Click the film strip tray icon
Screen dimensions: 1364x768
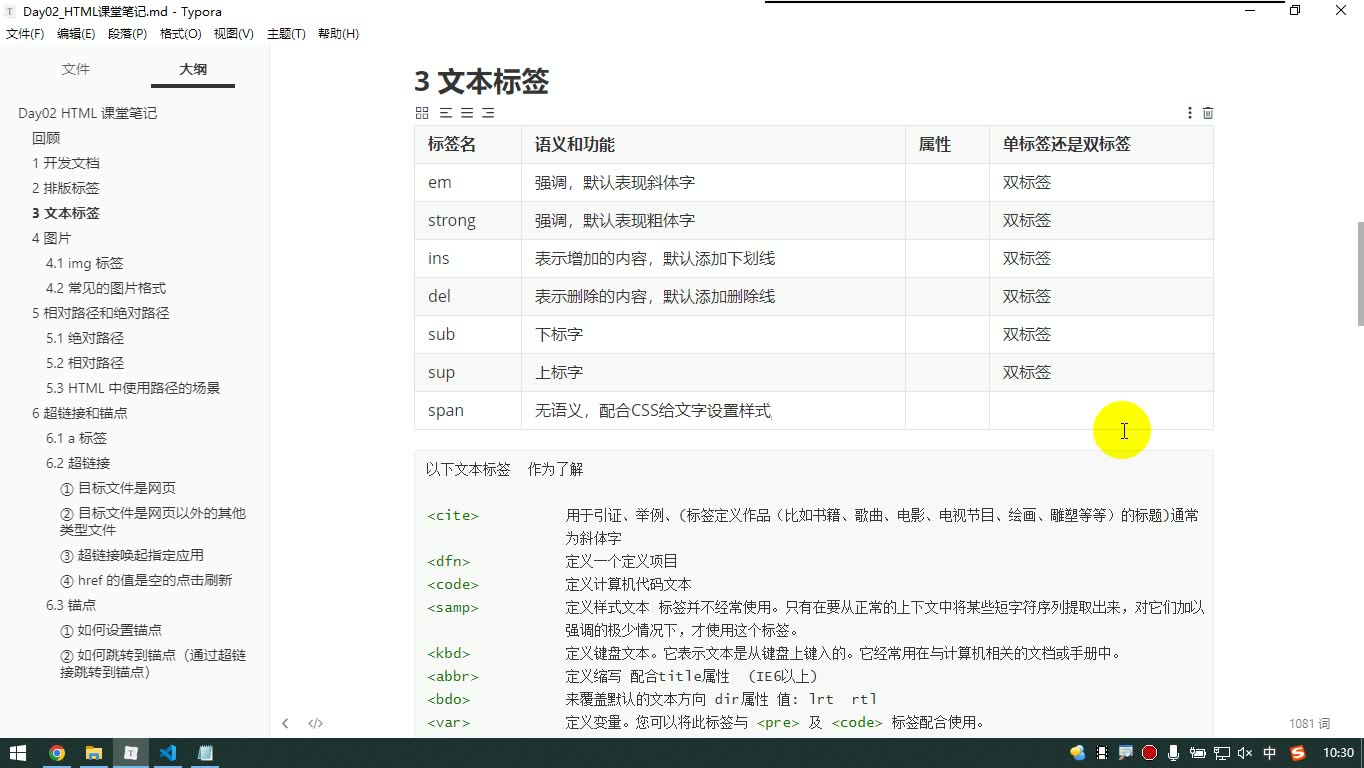pos(1102,753)
